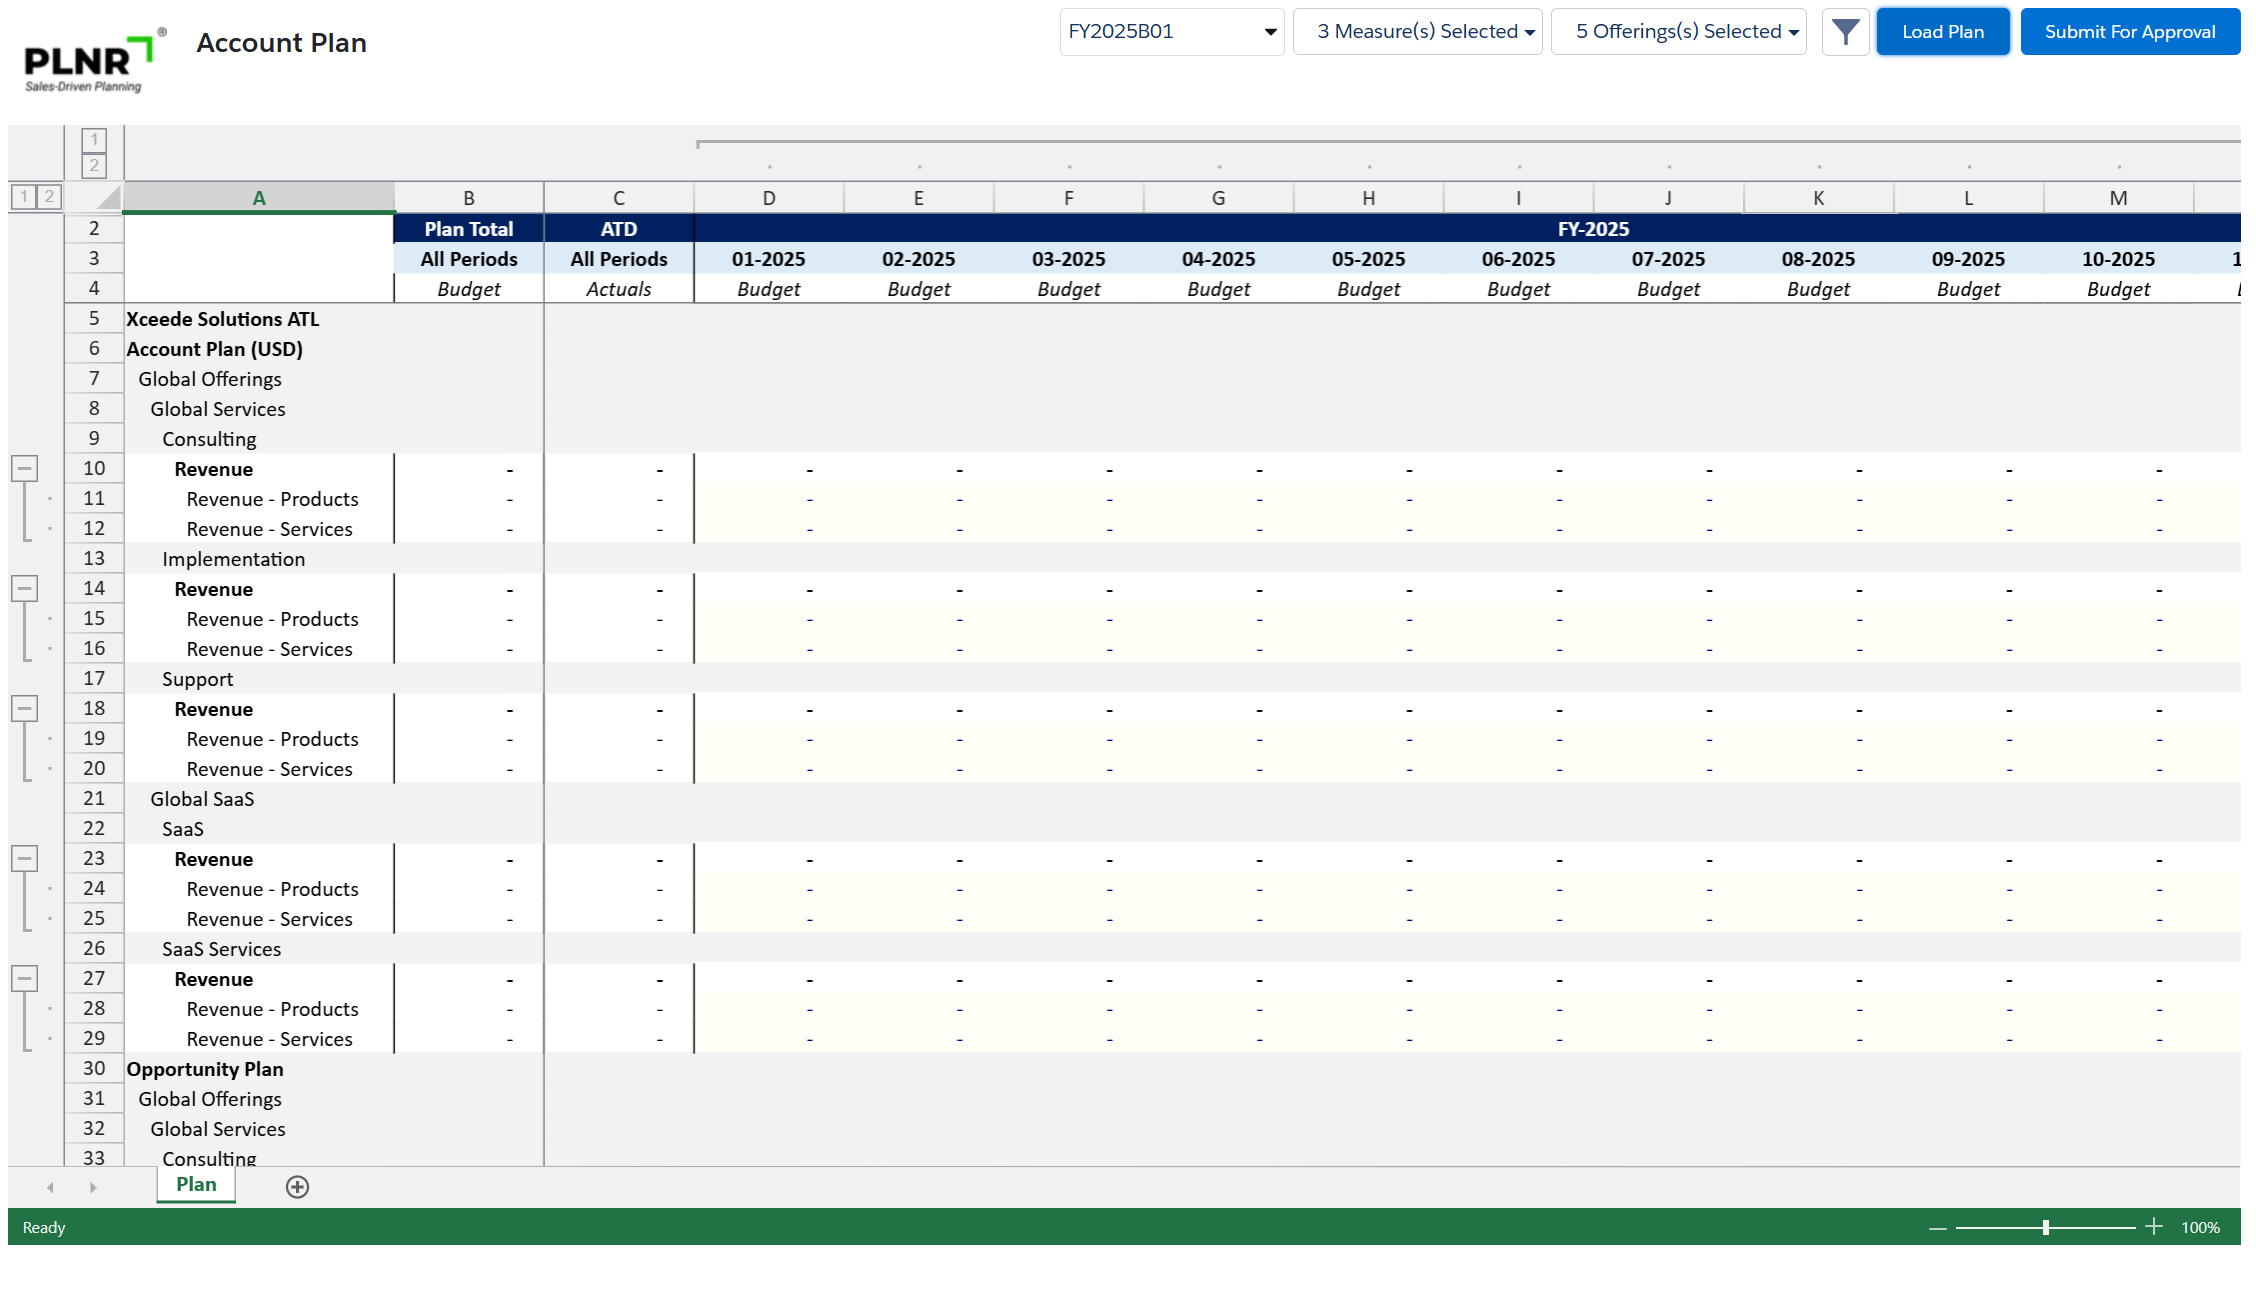
Task: Collapse the row 14 Implementation Revenue group
Action: coord(25,588)
